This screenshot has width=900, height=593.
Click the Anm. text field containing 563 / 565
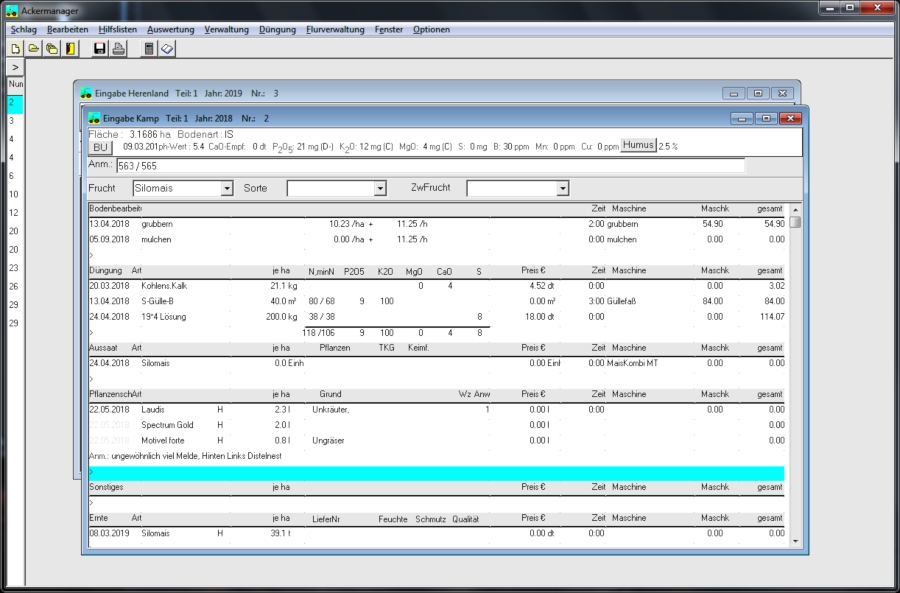pos(430,165)
